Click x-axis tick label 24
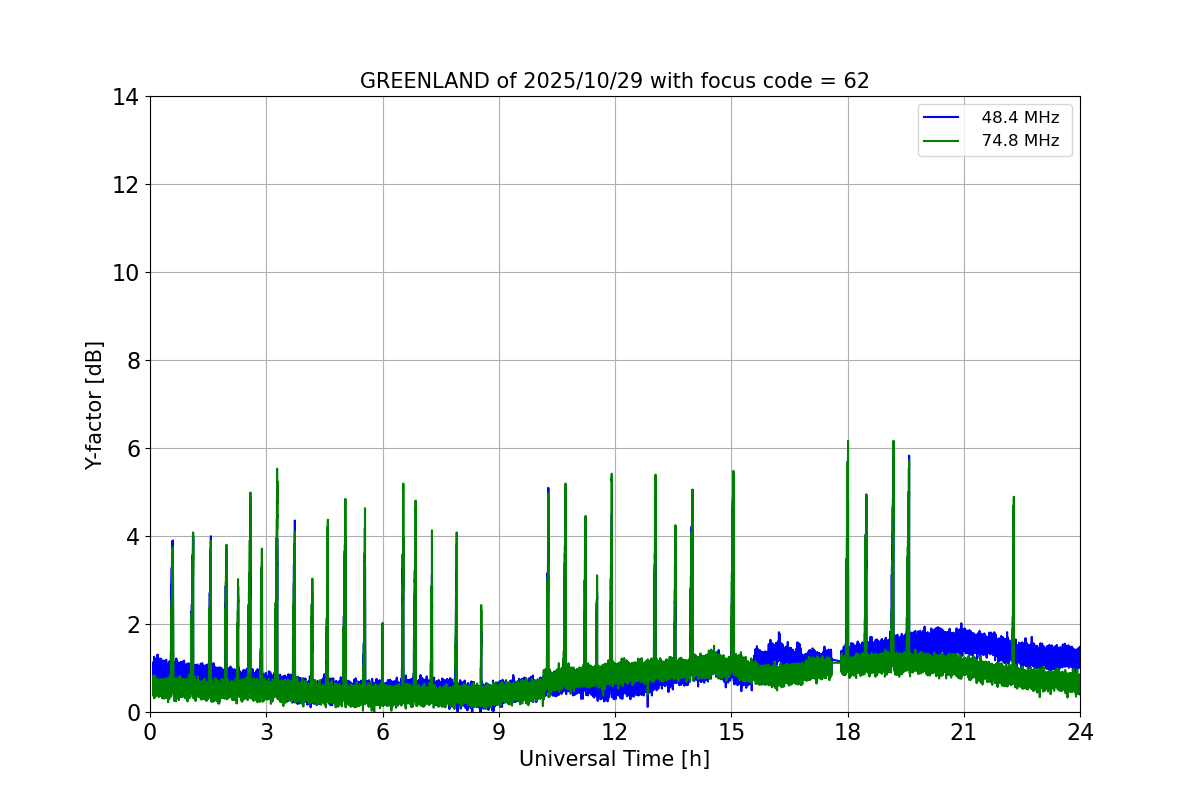The height and width of the screenshot is (800, 1200). pos(1080,732)
